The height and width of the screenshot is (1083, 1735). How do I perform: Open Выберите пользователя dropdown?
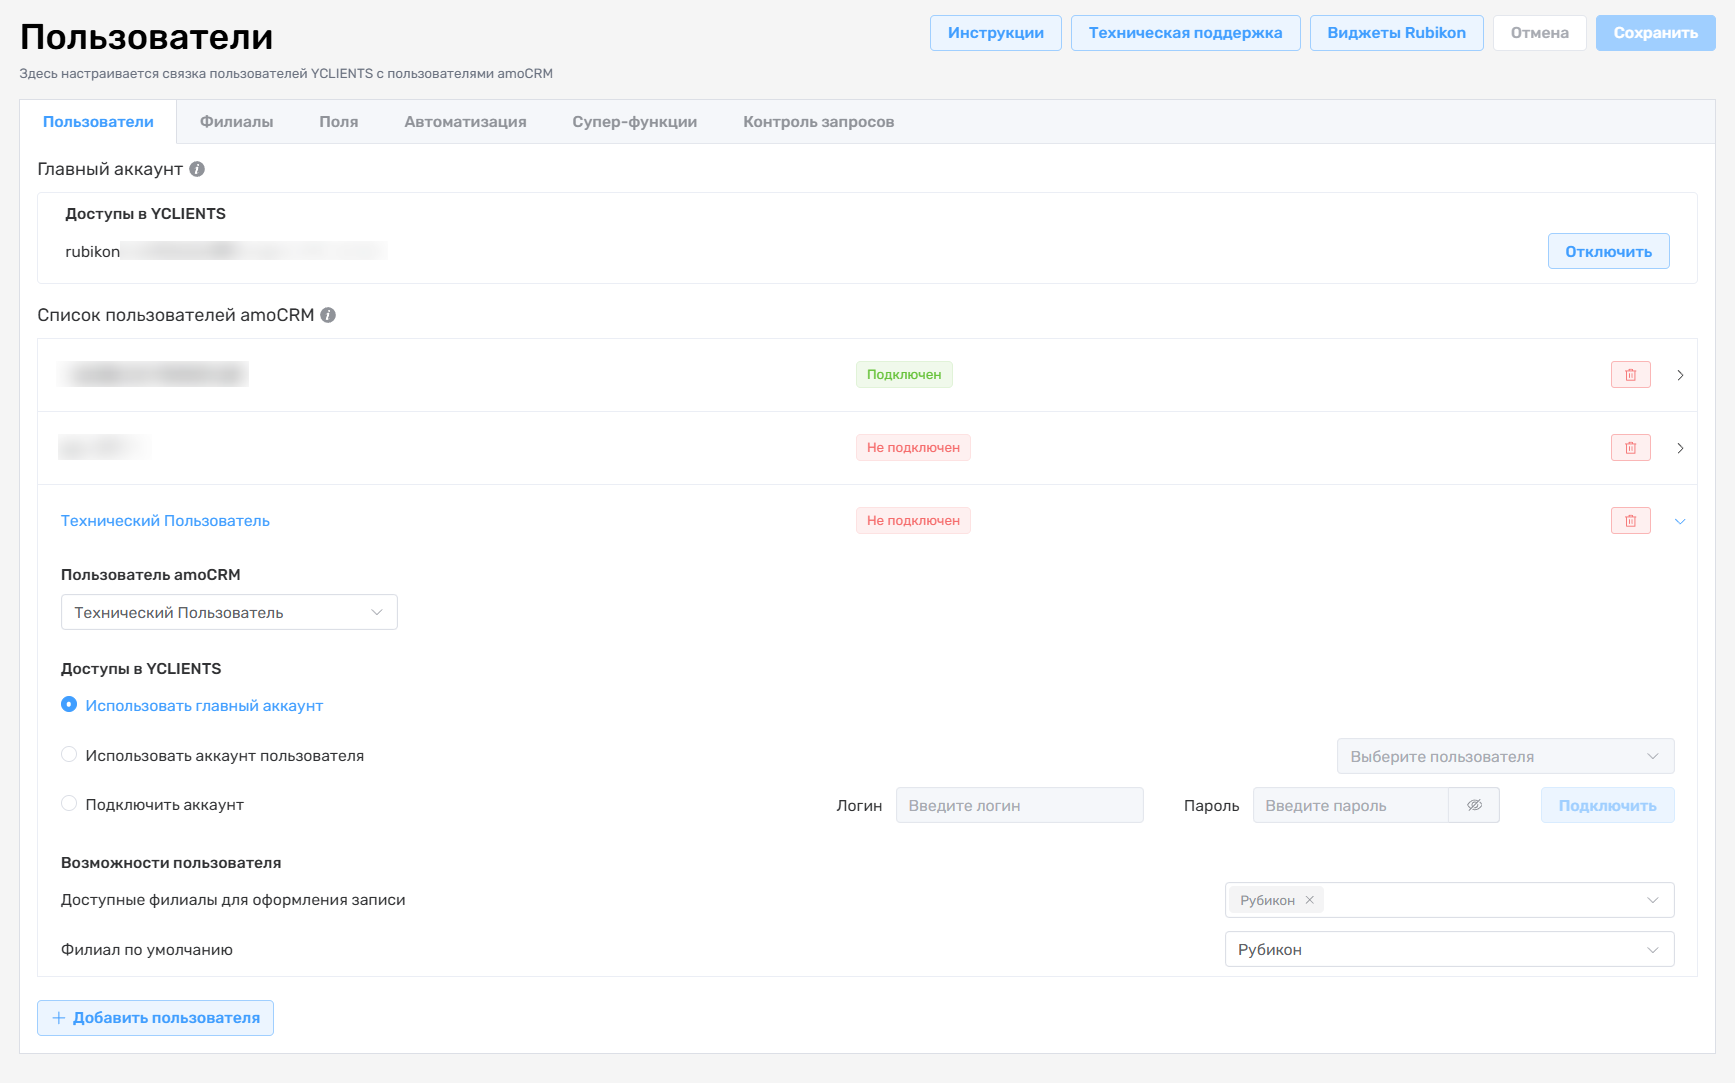point(1505,756)
